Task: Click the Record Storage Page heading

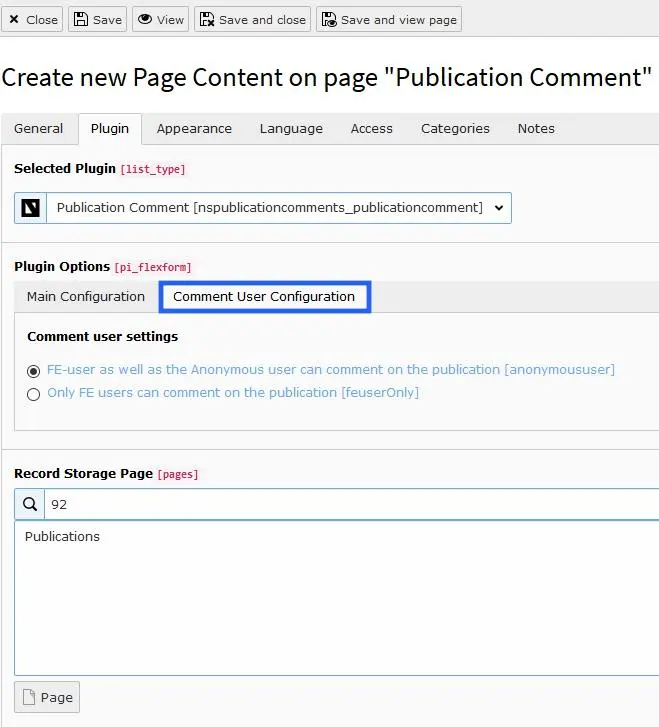Action: (x=83, y=473)
